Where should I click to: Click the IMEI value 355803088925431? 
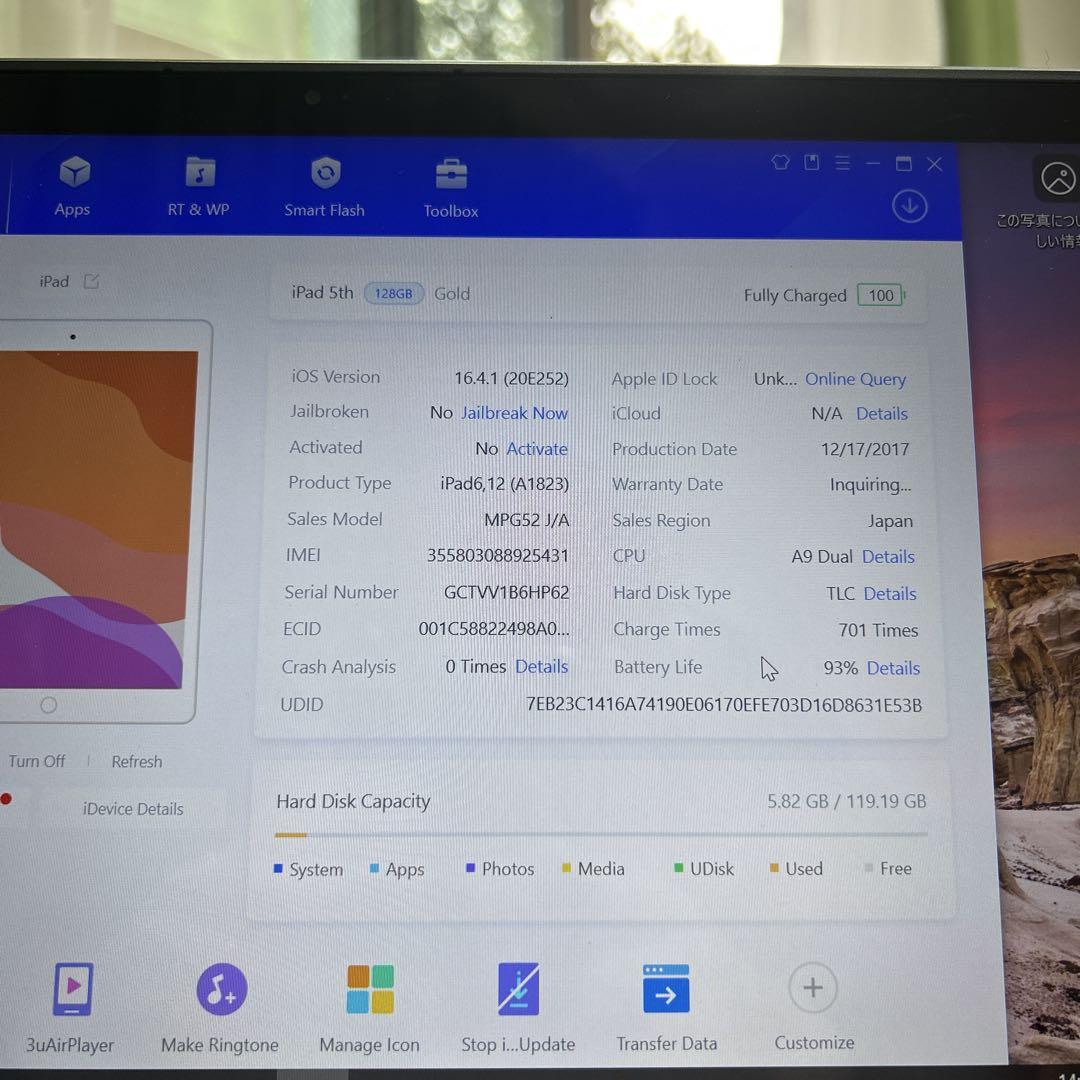pos(498,555)
